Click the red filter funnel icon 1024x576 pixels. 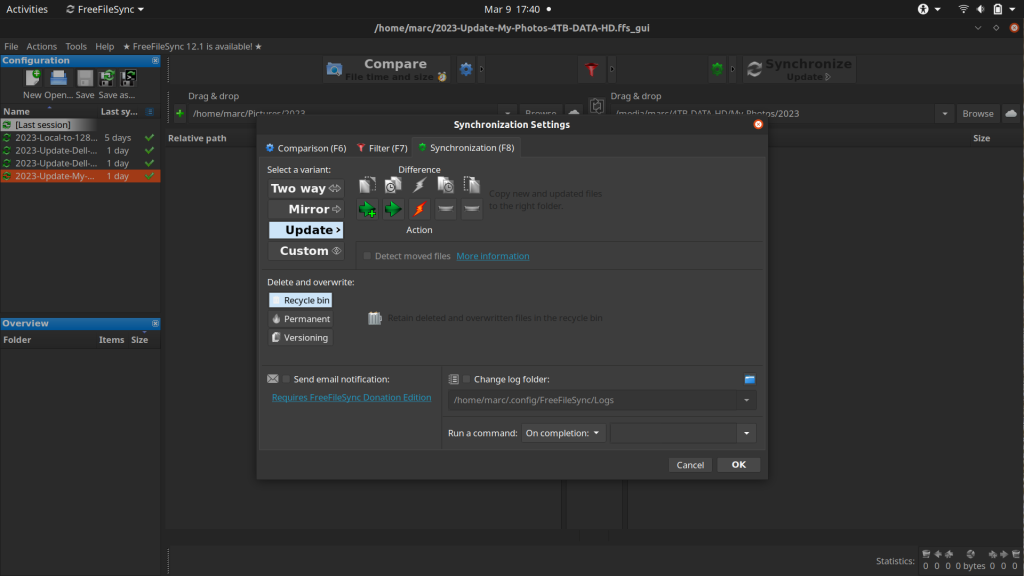pos(592,69)
